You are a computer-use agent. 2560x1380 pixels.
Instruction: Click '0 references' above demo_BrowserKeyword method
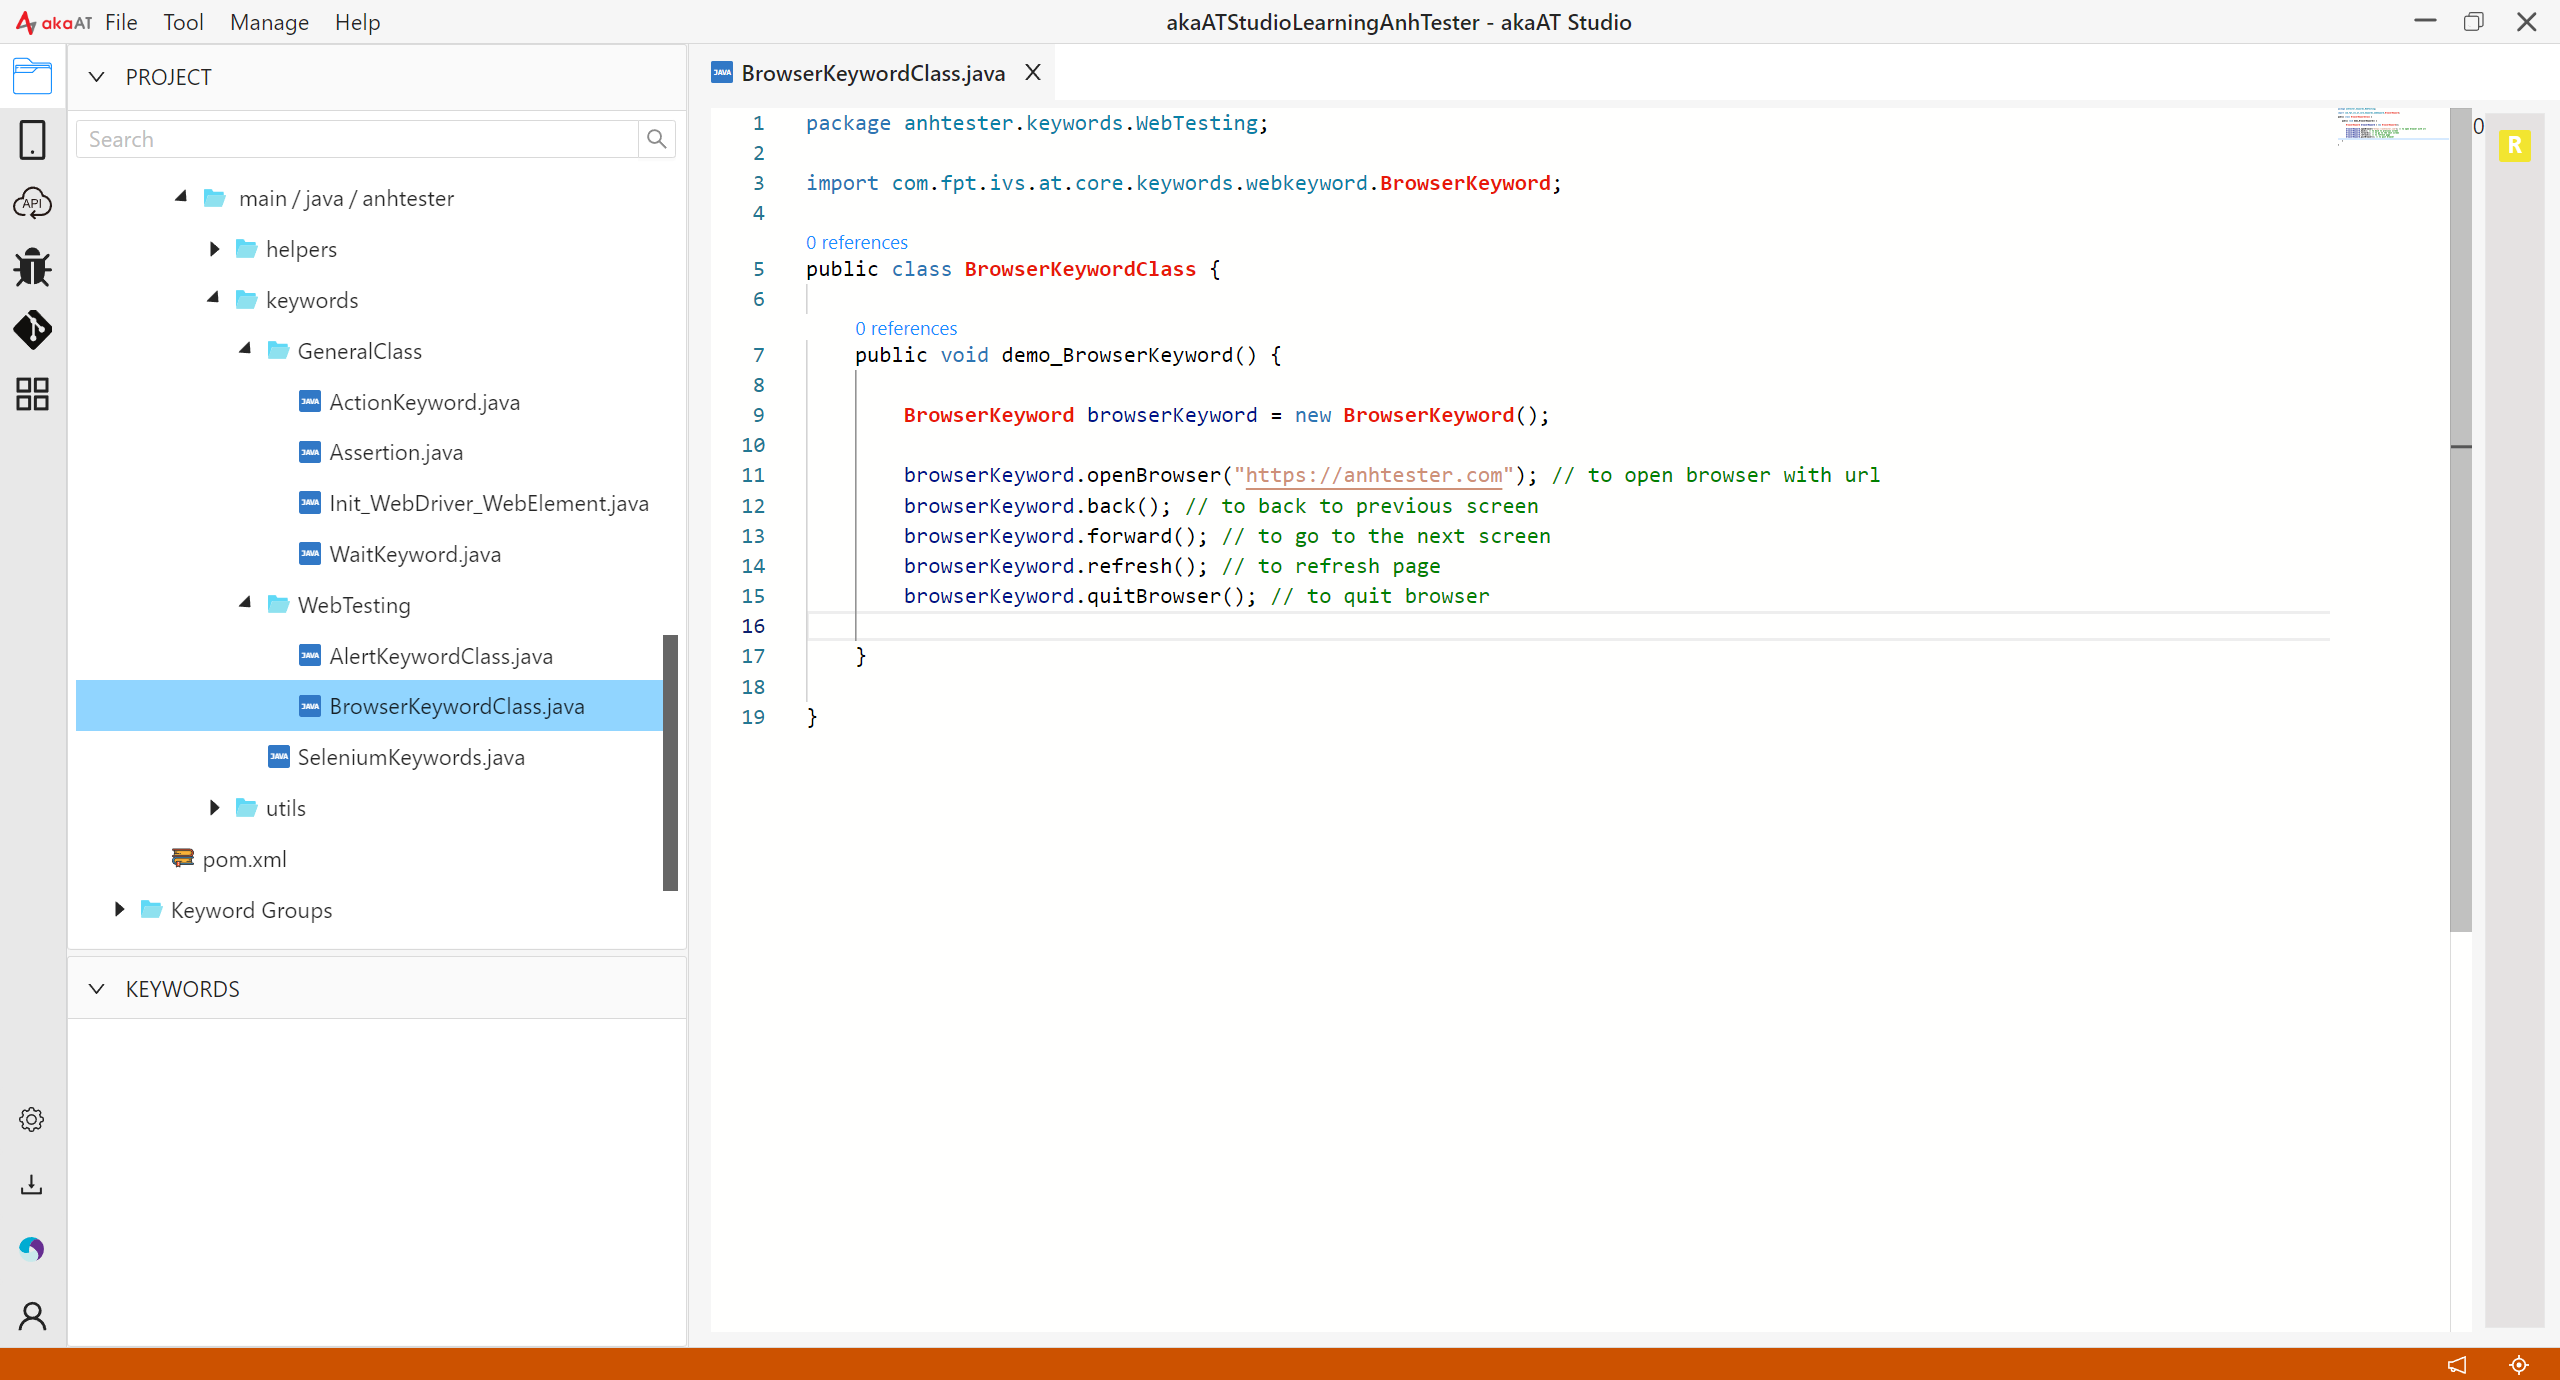click(906, 328)
